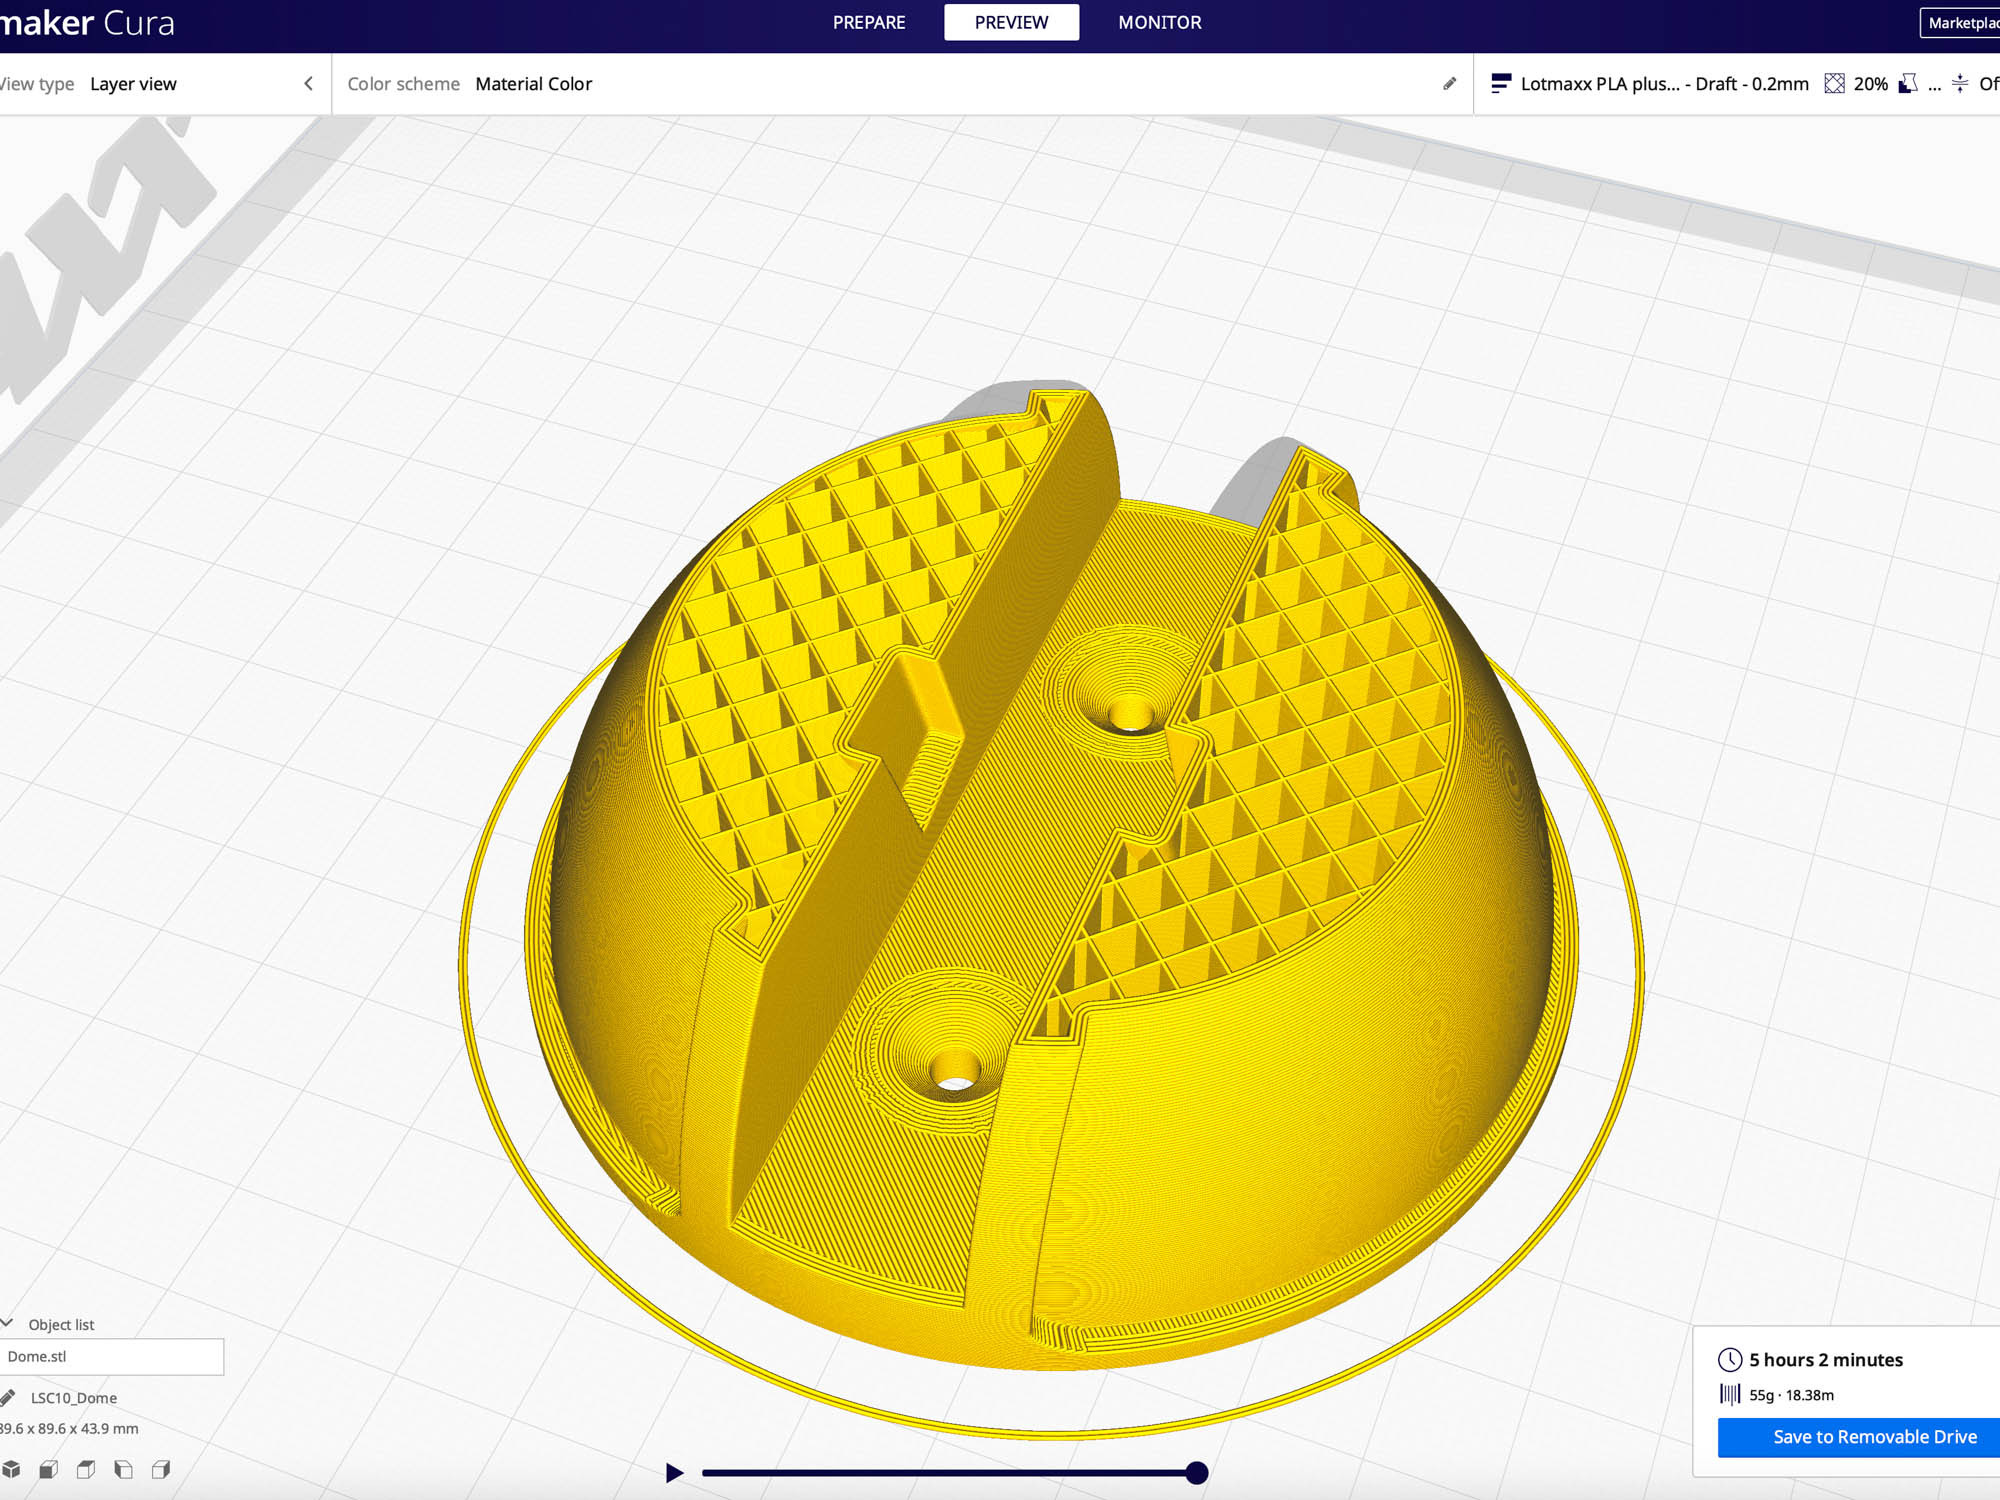
Task: Switch to the front view cube icon
Action: click(48, 1469)
